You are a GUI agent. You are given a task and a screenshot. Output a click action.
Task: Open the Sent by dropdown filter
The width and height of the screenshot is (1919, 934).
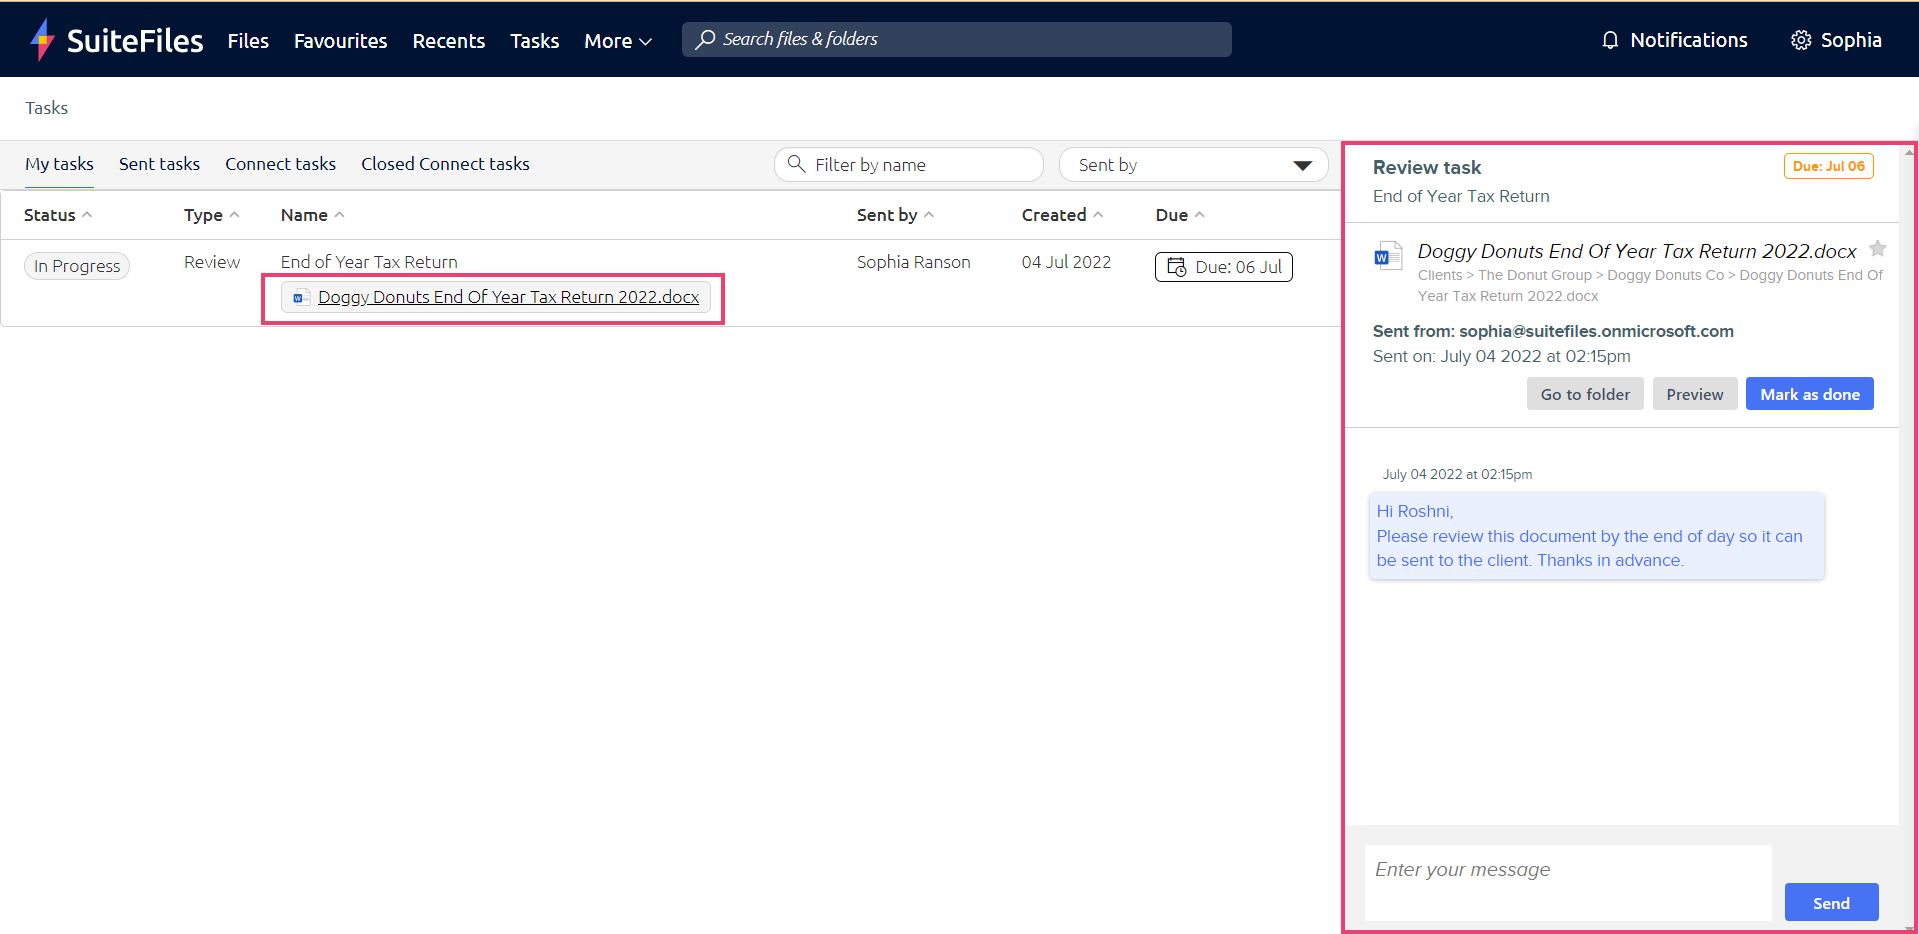click(x=1193, y=165)
